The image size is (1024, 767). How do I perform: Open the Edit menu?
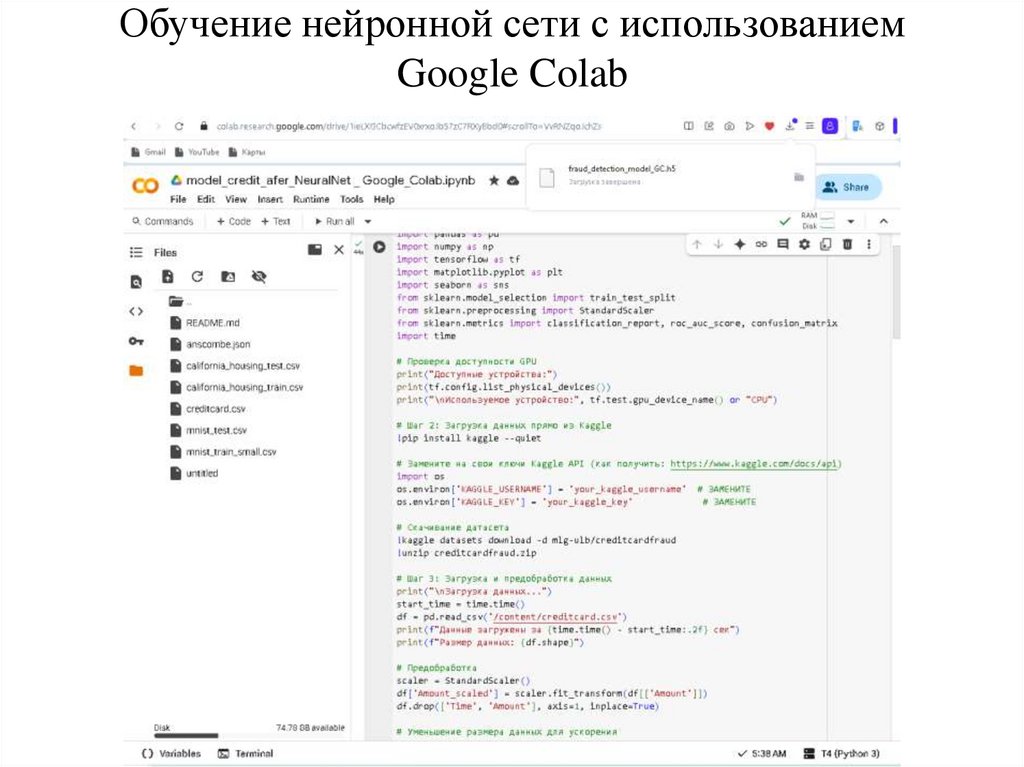[x=206, y=199]
